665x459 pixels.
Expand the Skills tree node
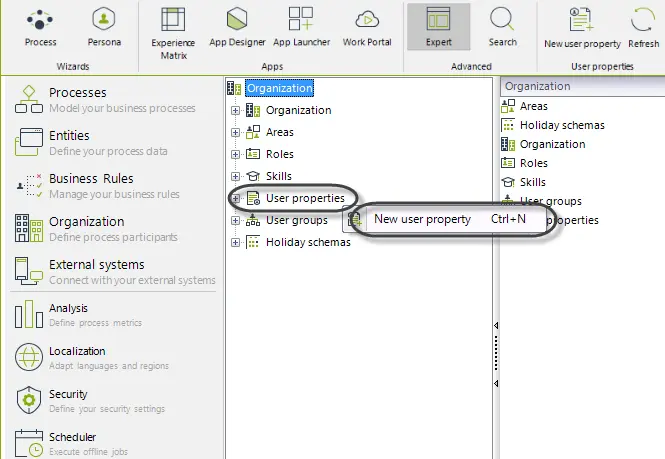235,176
